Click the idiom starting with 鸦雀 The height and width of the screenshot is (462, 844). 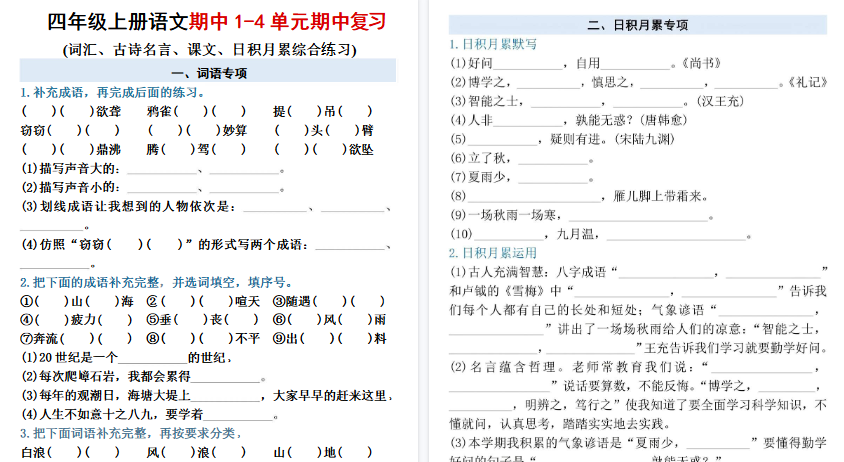[x=196, y=111]
